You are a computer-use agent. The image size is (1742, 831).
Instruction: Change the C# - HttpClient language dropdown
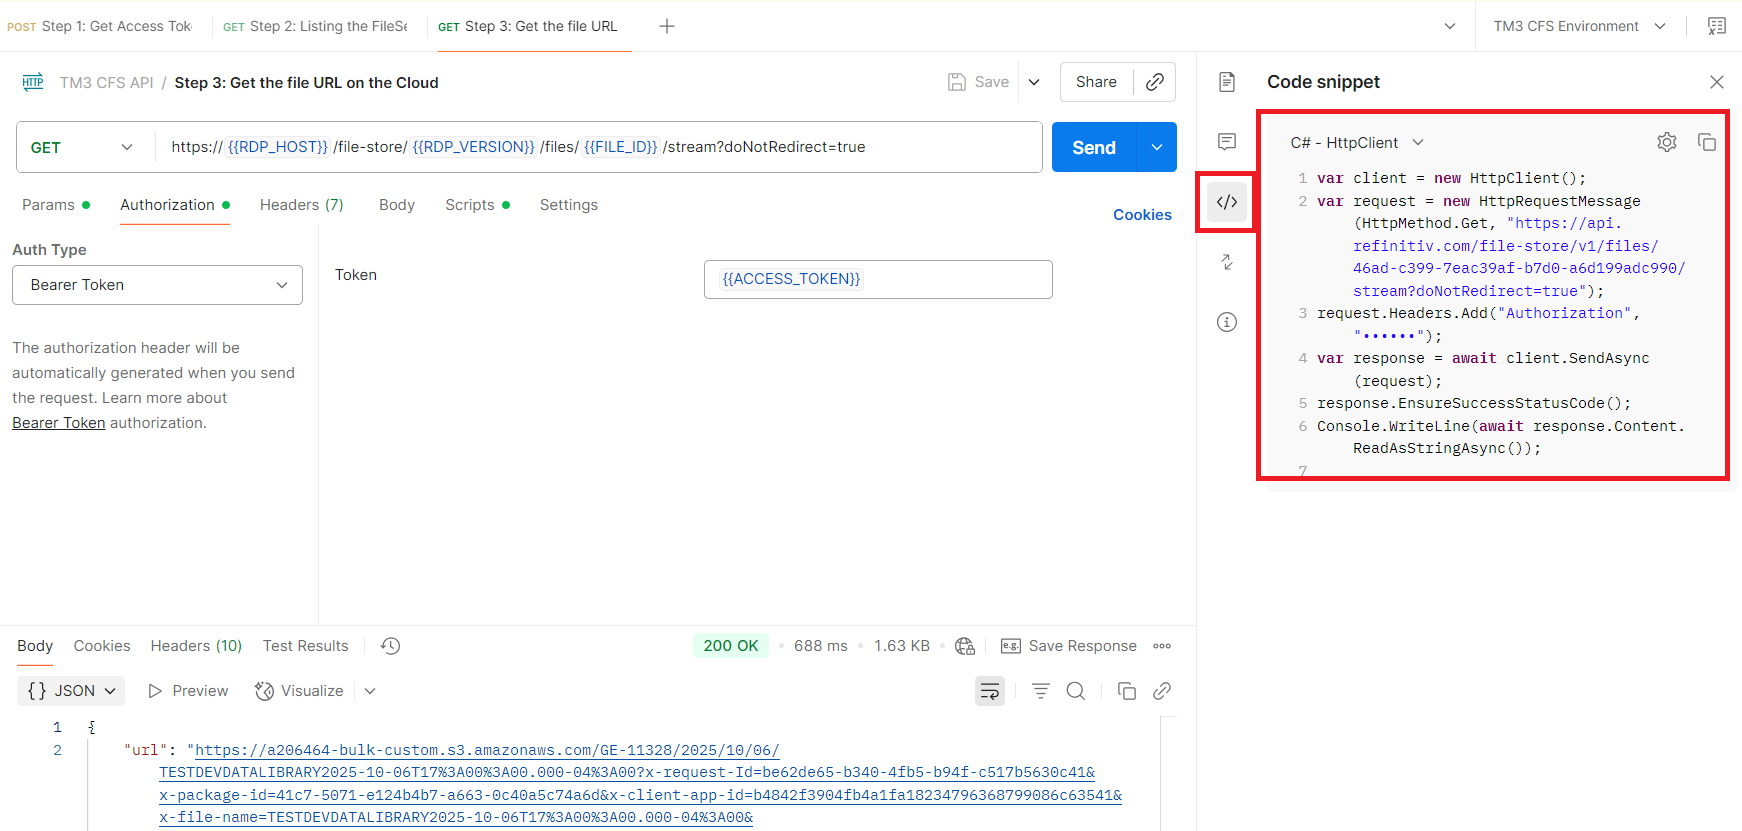click(1356, 143)
